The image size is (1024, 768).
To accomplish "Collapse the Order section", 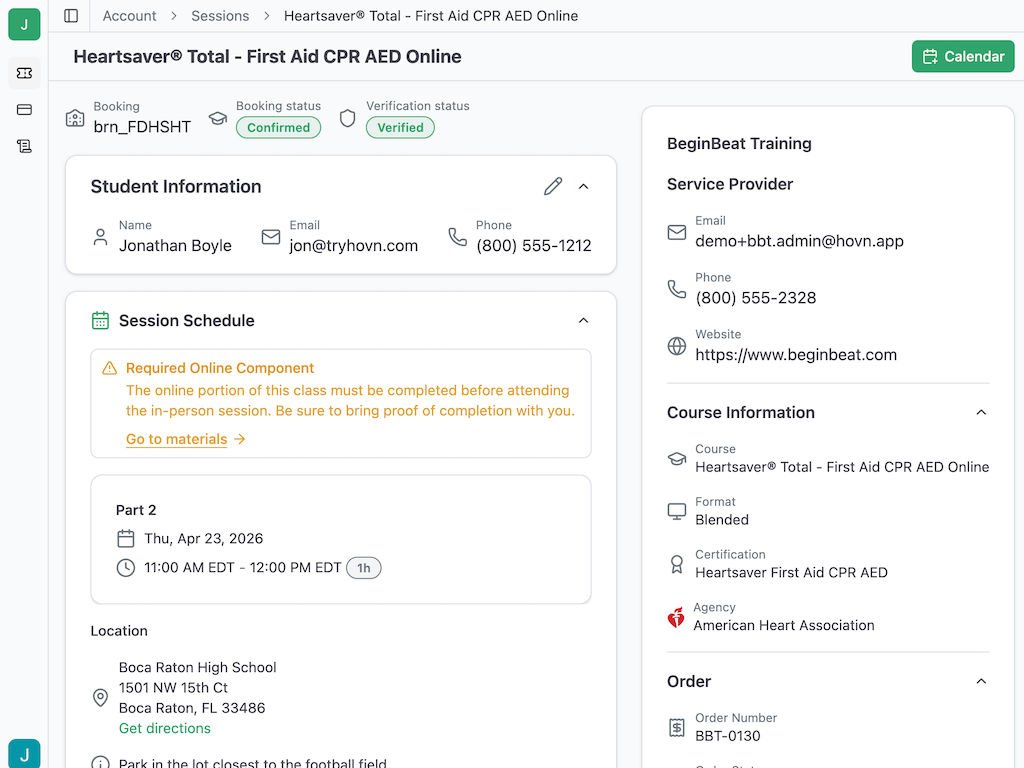I will [x=981, y=681].
